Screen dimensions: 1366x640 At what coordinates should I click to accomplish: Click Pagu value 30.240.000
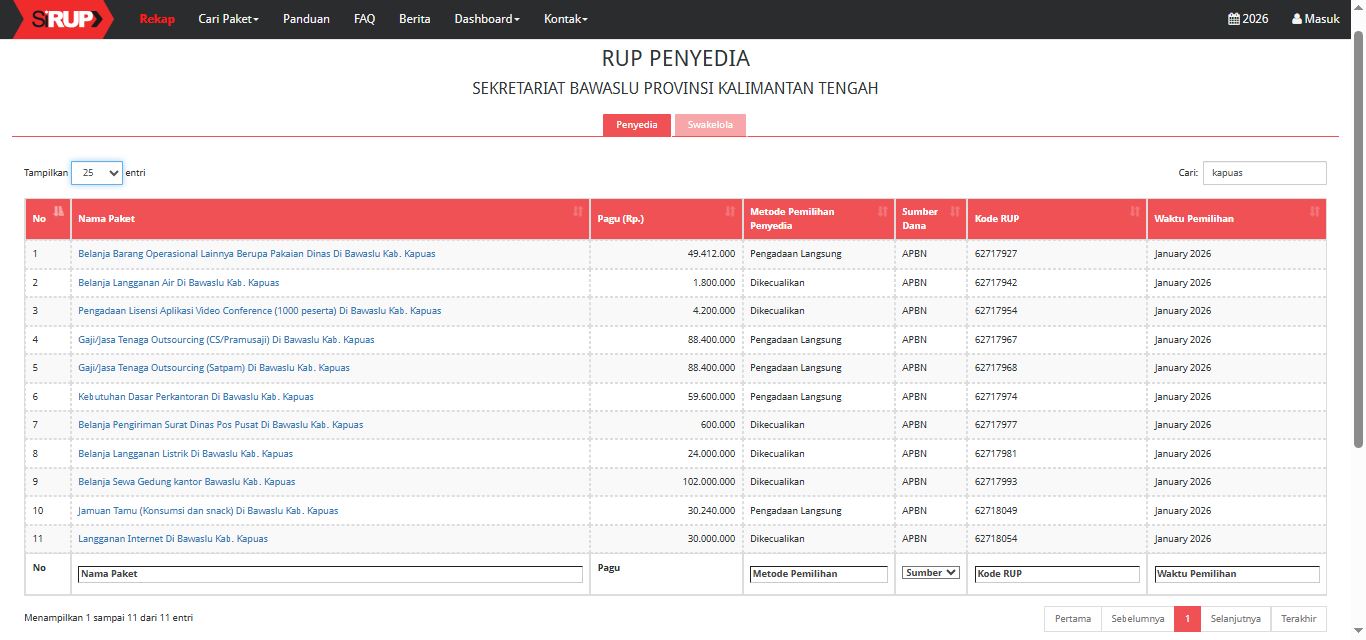click(711, 511)
